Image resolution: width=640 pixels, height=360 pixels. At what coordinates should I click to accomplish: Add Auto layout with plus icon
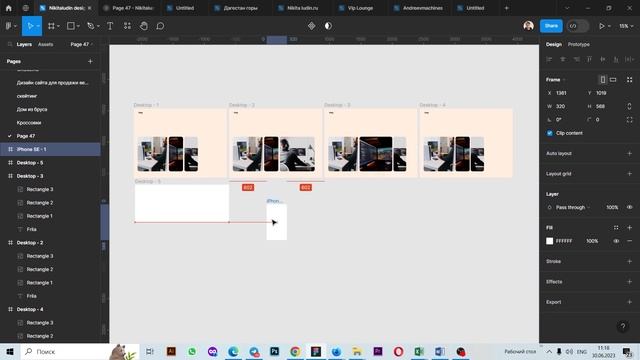click(629, 153)
